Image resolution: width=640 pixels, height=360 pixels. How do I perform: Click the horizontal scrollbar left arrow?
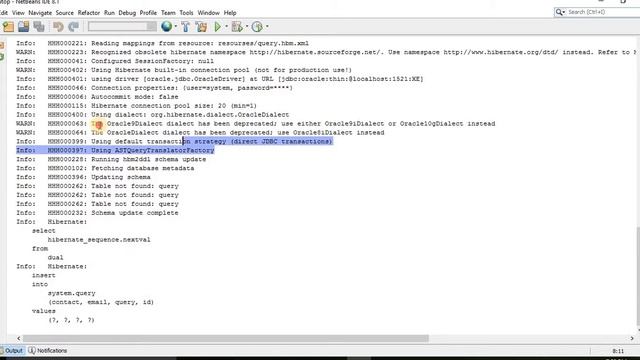tap(18, 338)
